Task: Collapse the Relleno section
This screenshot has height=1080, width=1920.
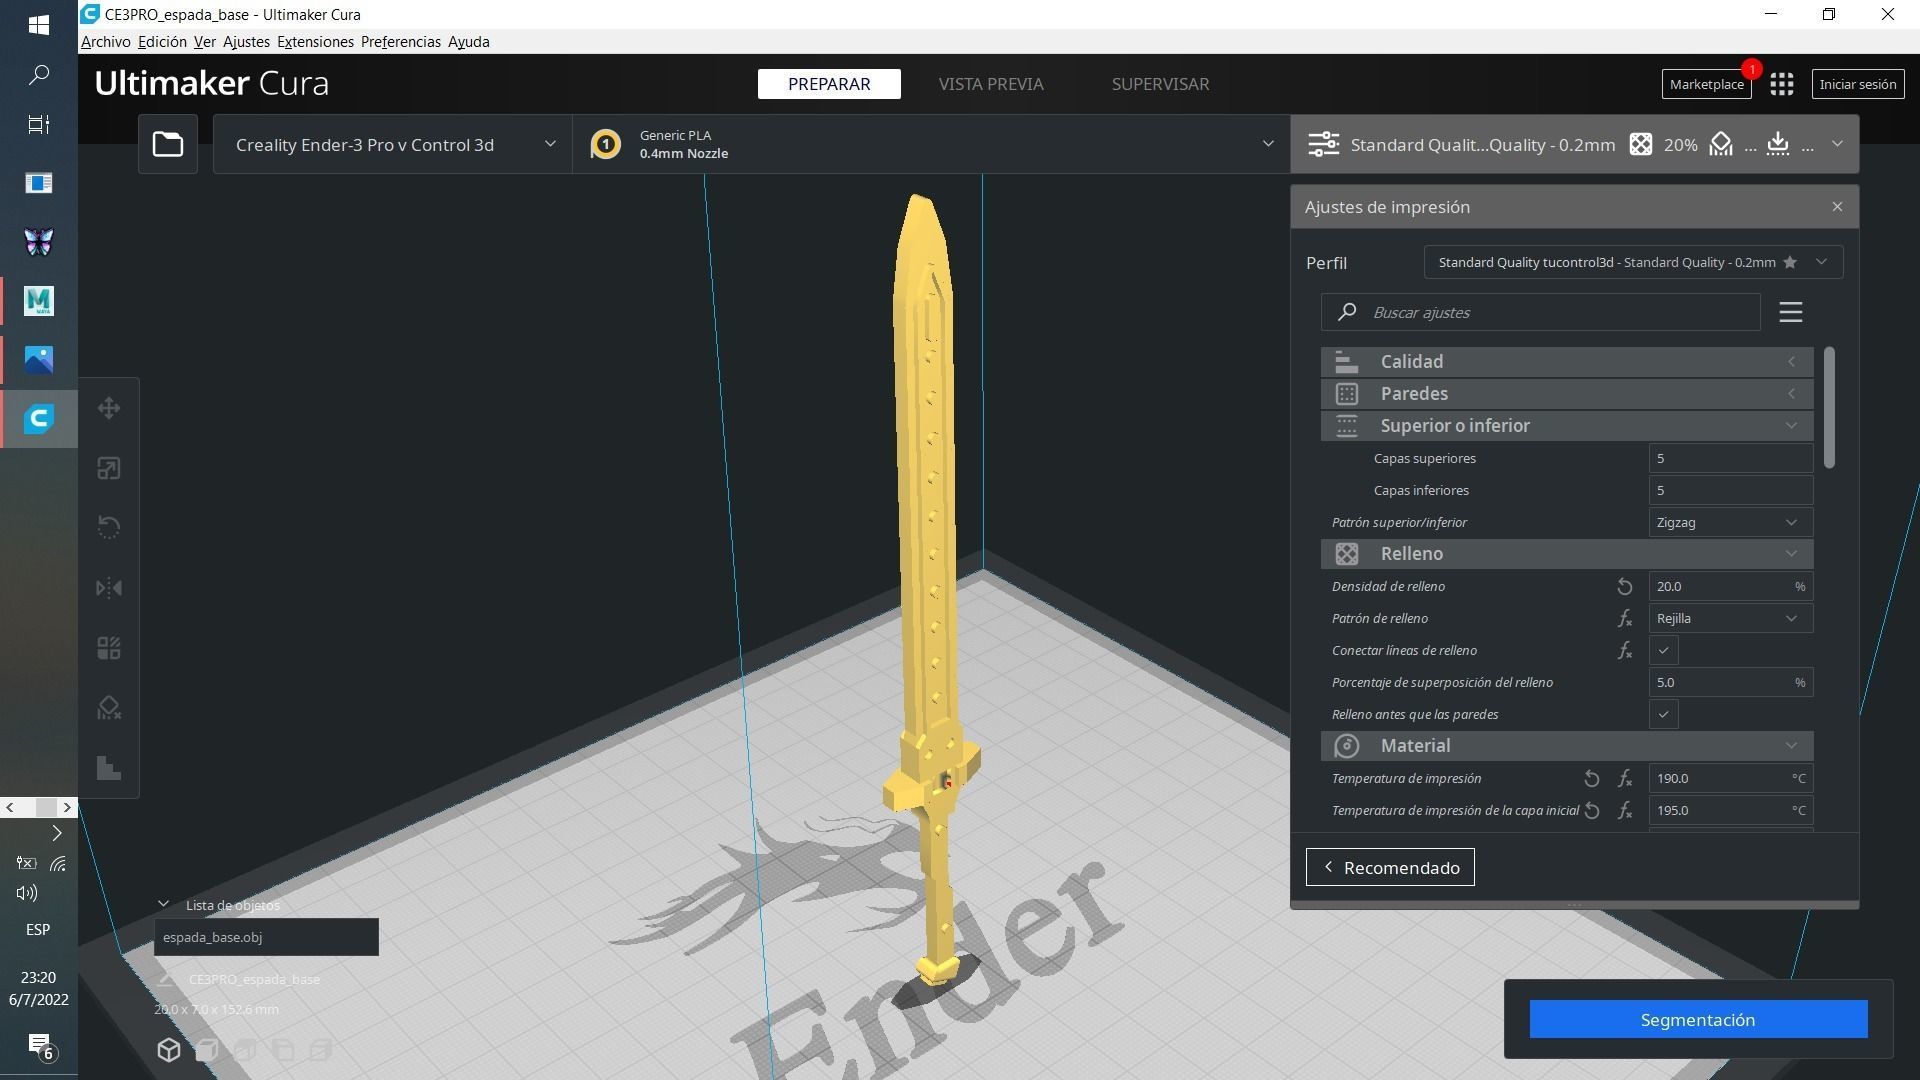Action: tap(1567, 554)
